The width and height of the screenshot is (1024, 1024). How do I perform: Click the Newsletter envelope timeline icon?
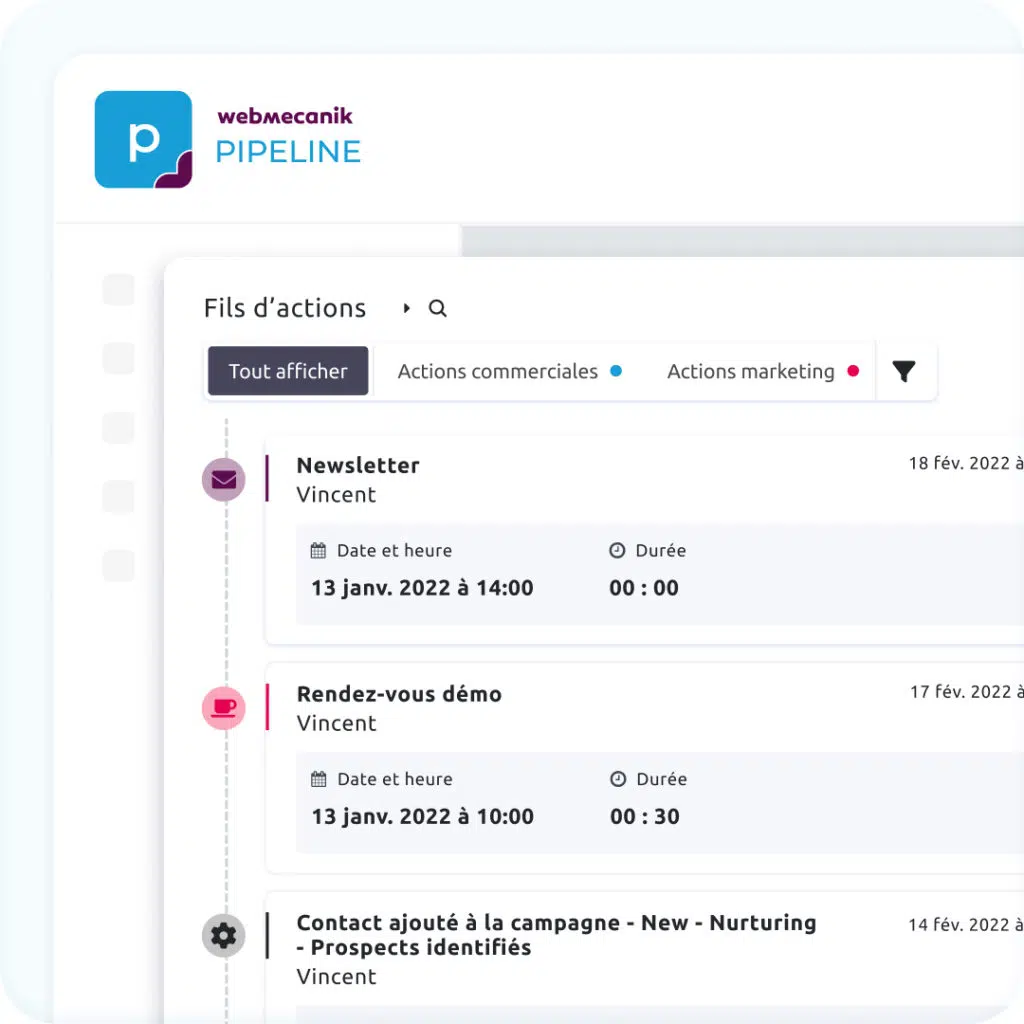click(224, 480)
